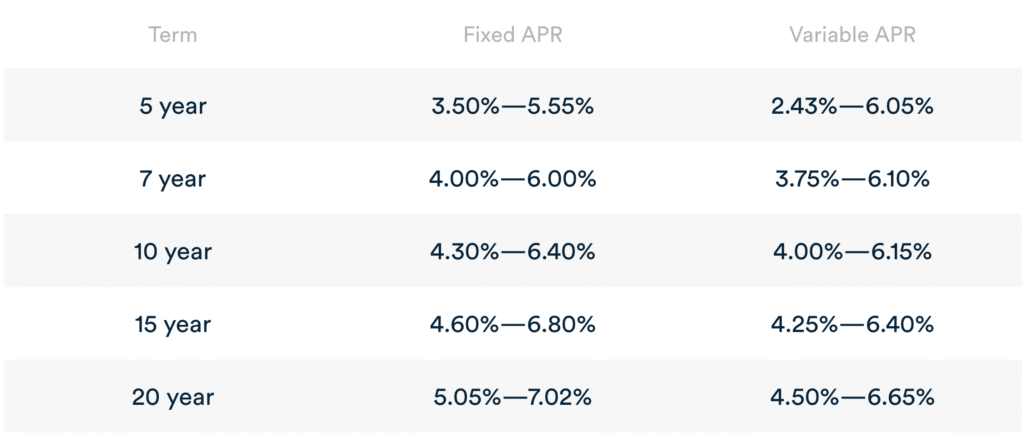Select the 10 year term cell

pos(173,251)
